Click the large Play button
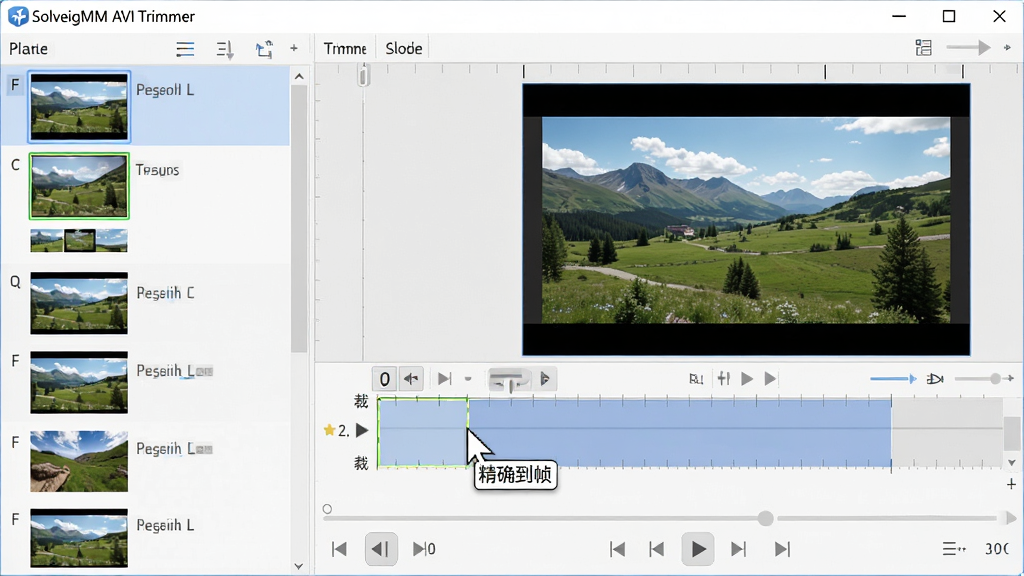1024x576 pixels. [697, 549]
